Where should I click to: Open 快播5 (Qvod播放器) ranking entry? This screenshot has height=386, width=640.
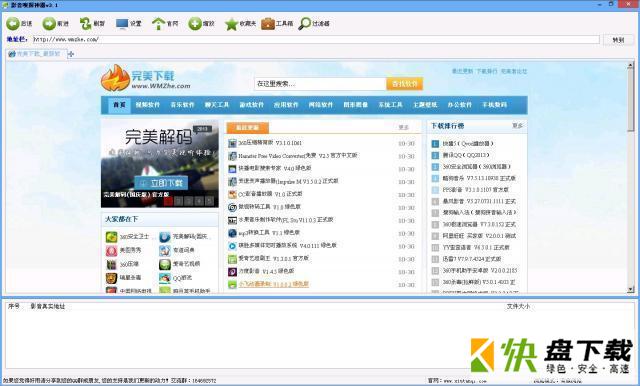(x=468, y=144)
